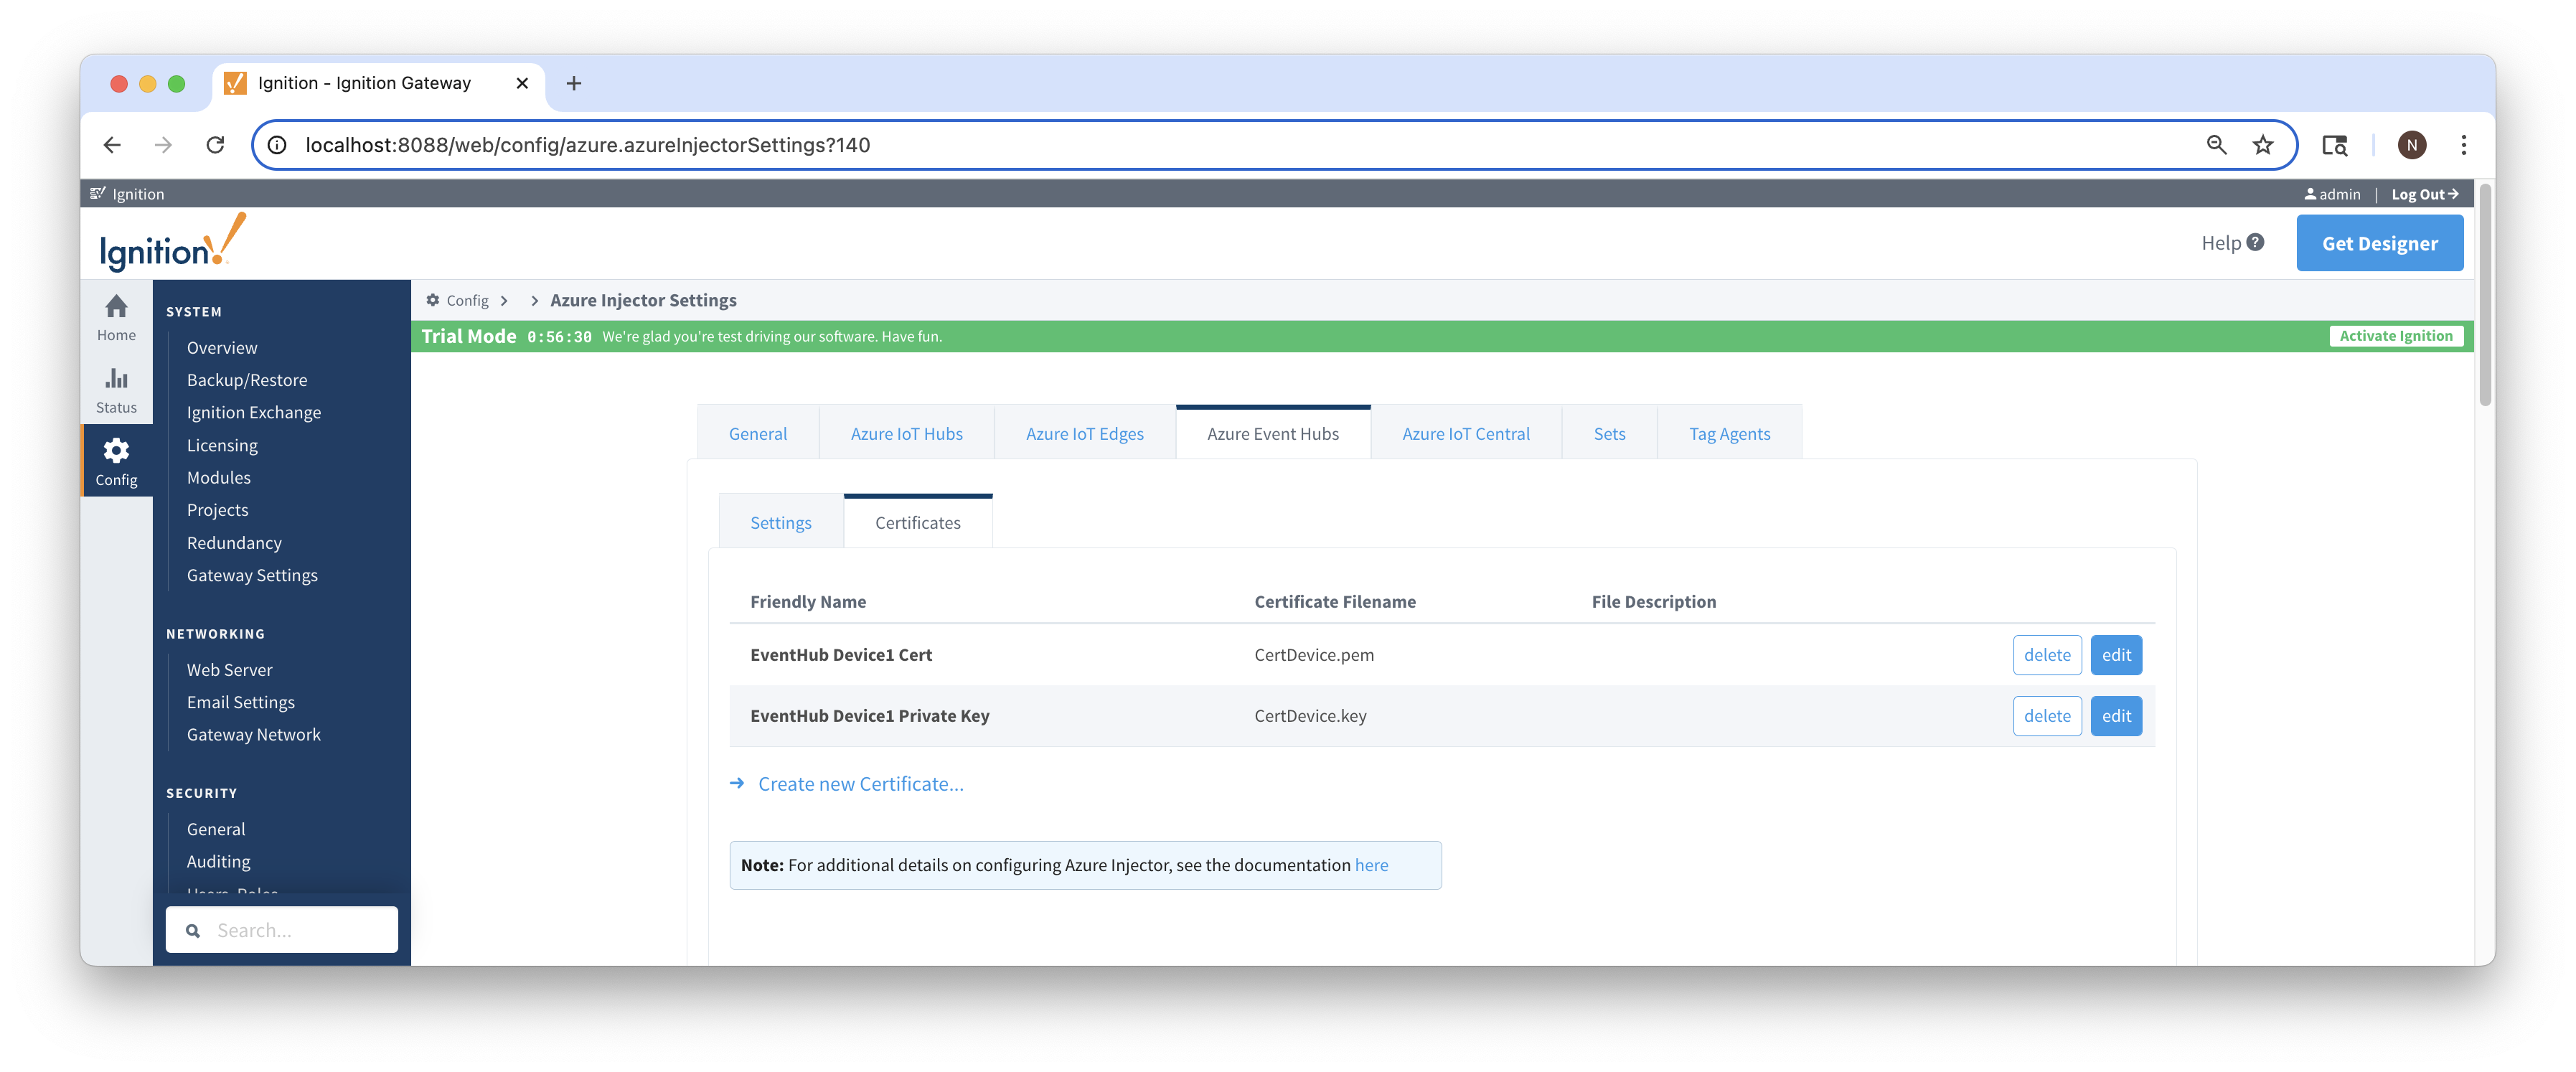Switch to the Settings sub-tab
2576x1072 pixels.
tap(780, 522)
